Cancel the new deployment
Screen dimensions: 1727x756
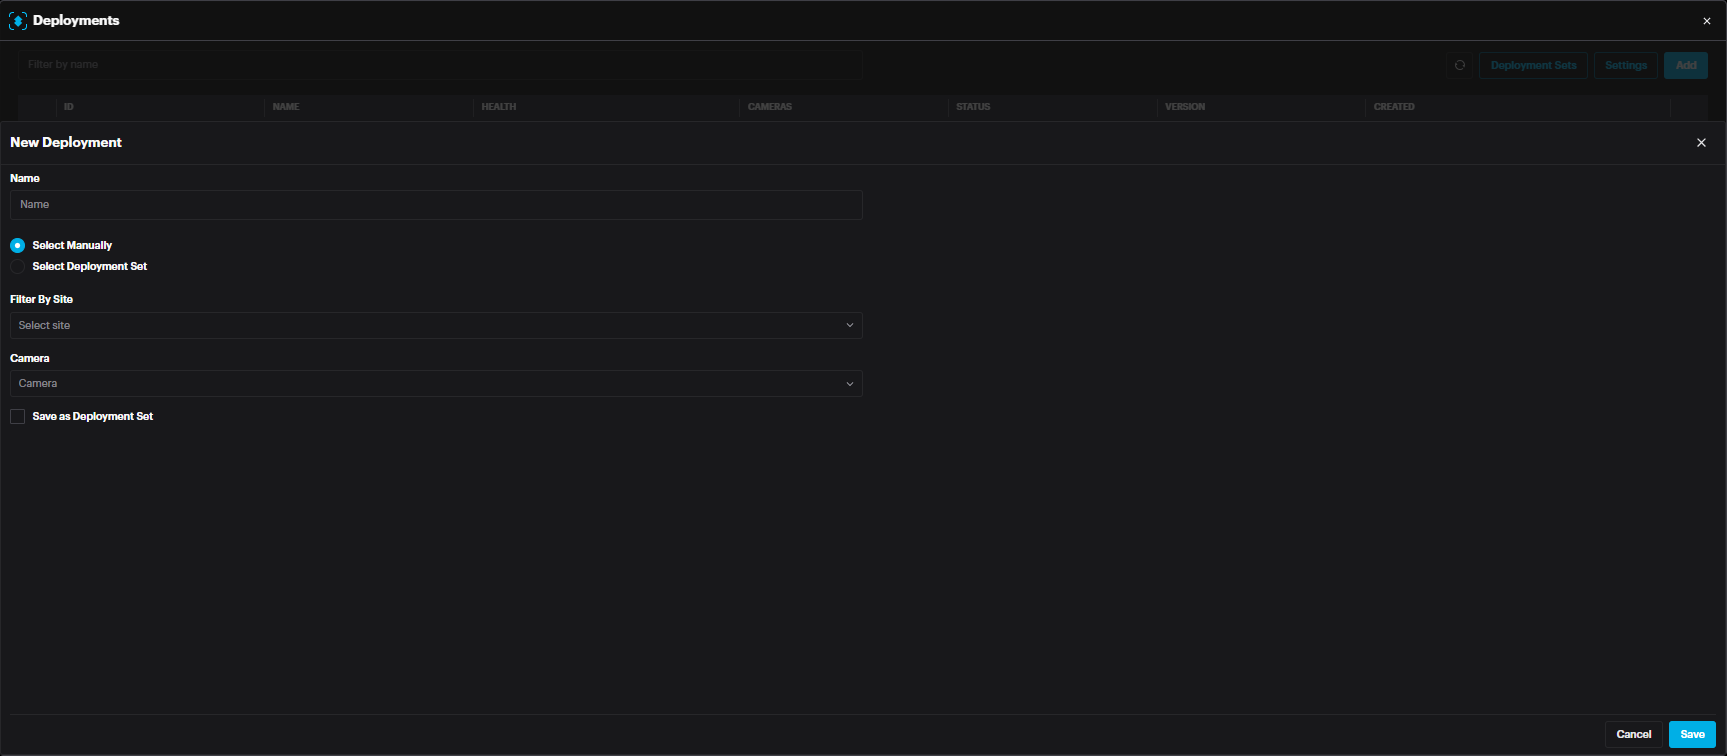1633,734
